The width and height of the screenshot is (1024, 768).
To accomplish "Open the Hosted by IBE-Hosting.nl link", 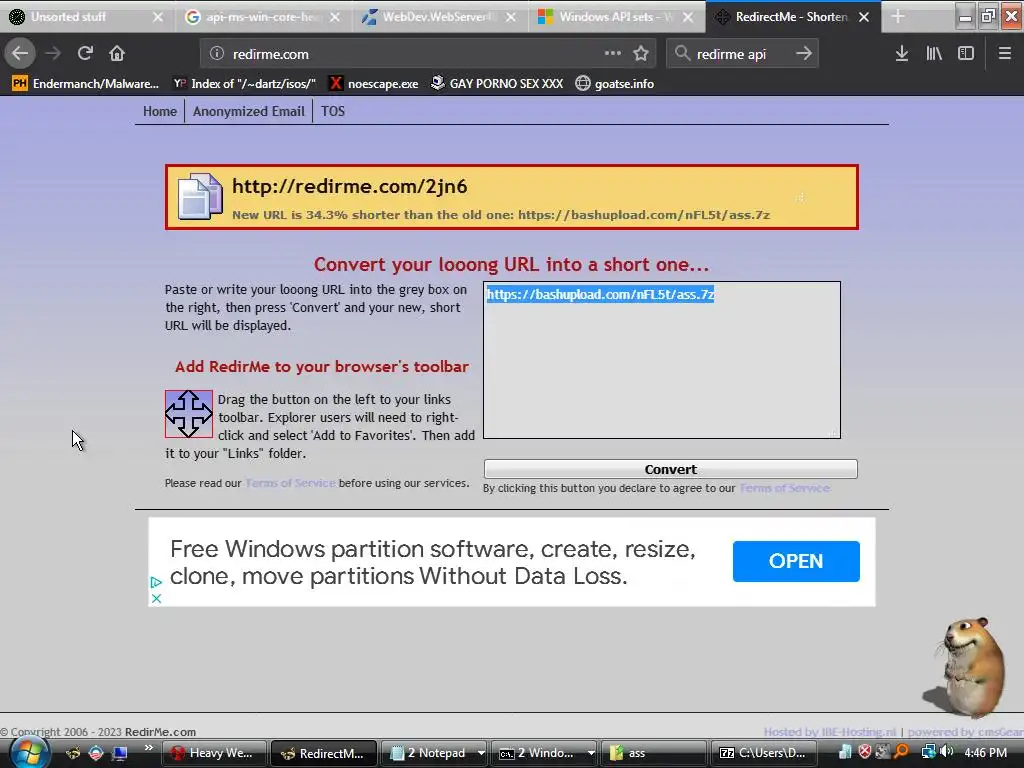I will pos(829,732).
